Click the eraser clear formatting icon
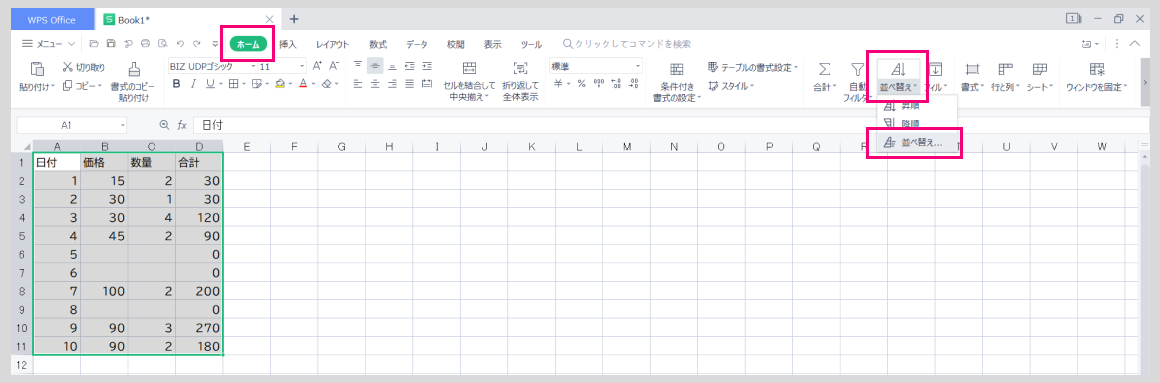Viewport: 1160px width, 383px height. click(x=326, y=84)
